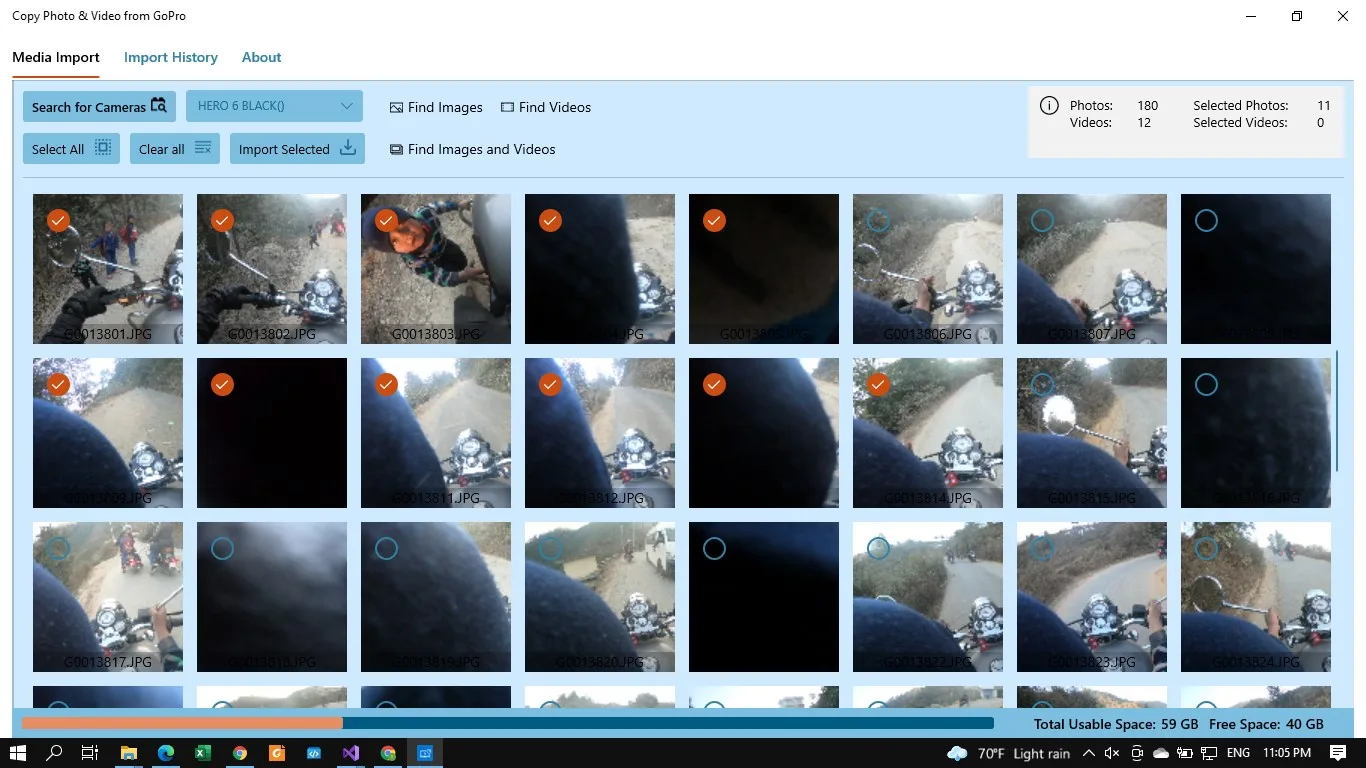Click Find Images and Videos
The height and width of the screenshot is (768, 1366).
[473, 149]
